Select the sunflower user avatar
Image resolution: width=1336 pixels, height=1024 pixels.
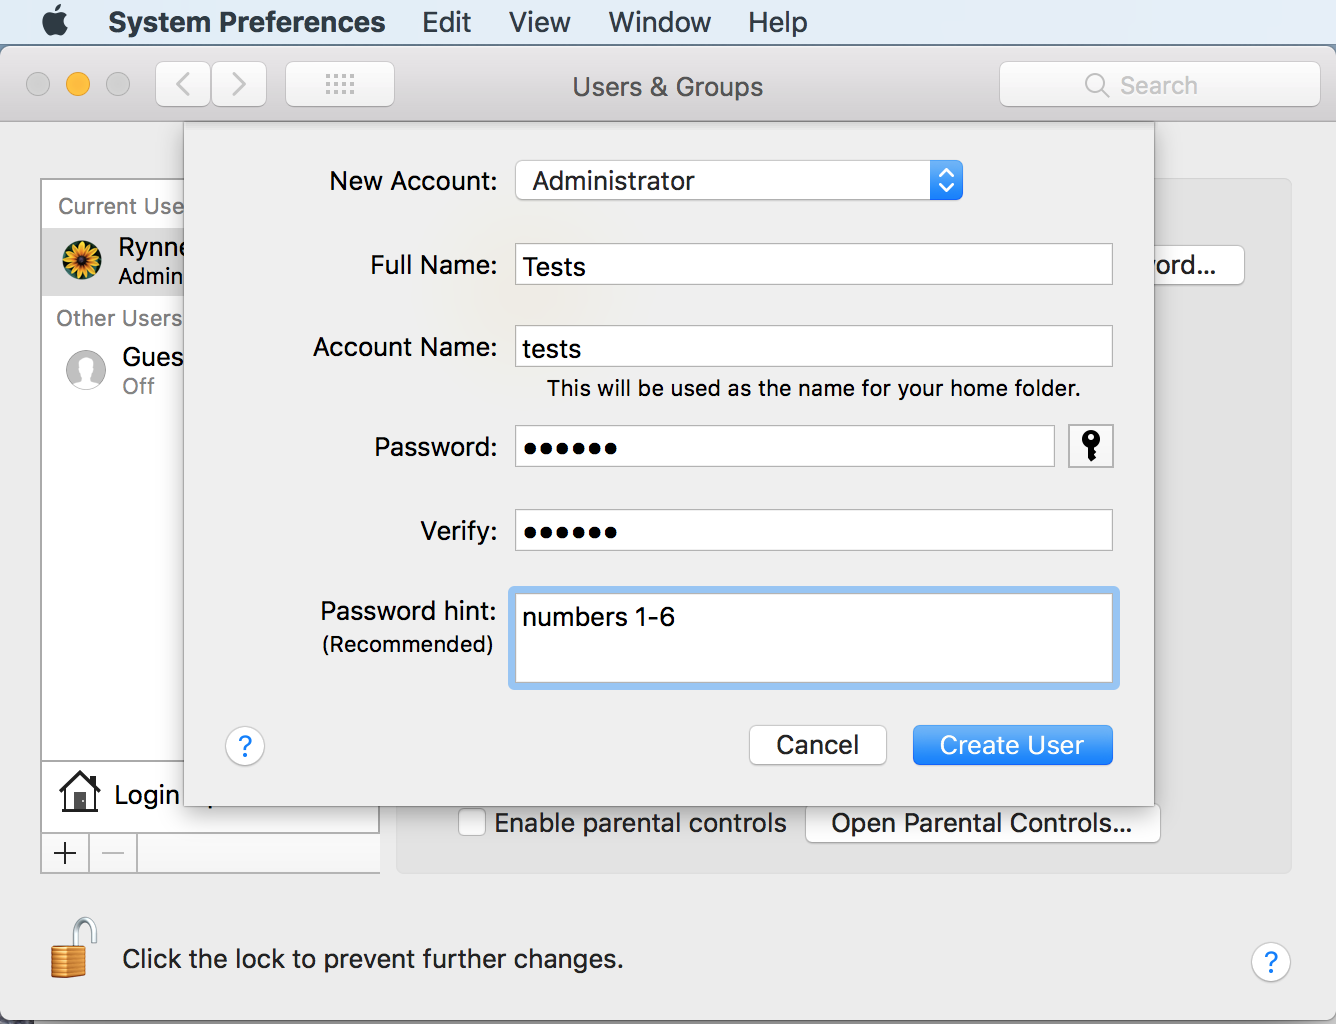[82, 260]
